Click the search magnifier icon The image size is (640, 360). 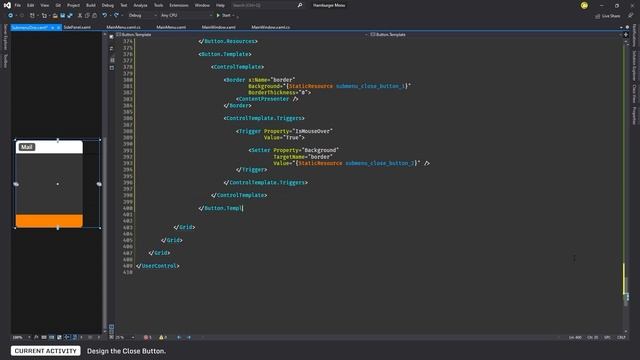(300, 5)
